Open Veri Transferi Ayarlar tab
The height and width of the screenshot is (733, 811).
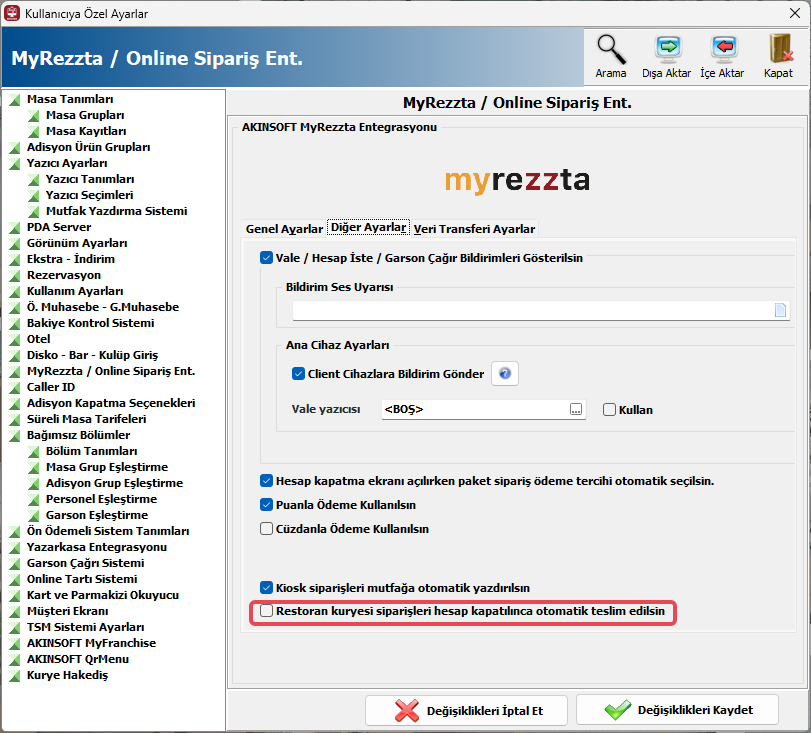pyautogui.click(x=474, y=229)
